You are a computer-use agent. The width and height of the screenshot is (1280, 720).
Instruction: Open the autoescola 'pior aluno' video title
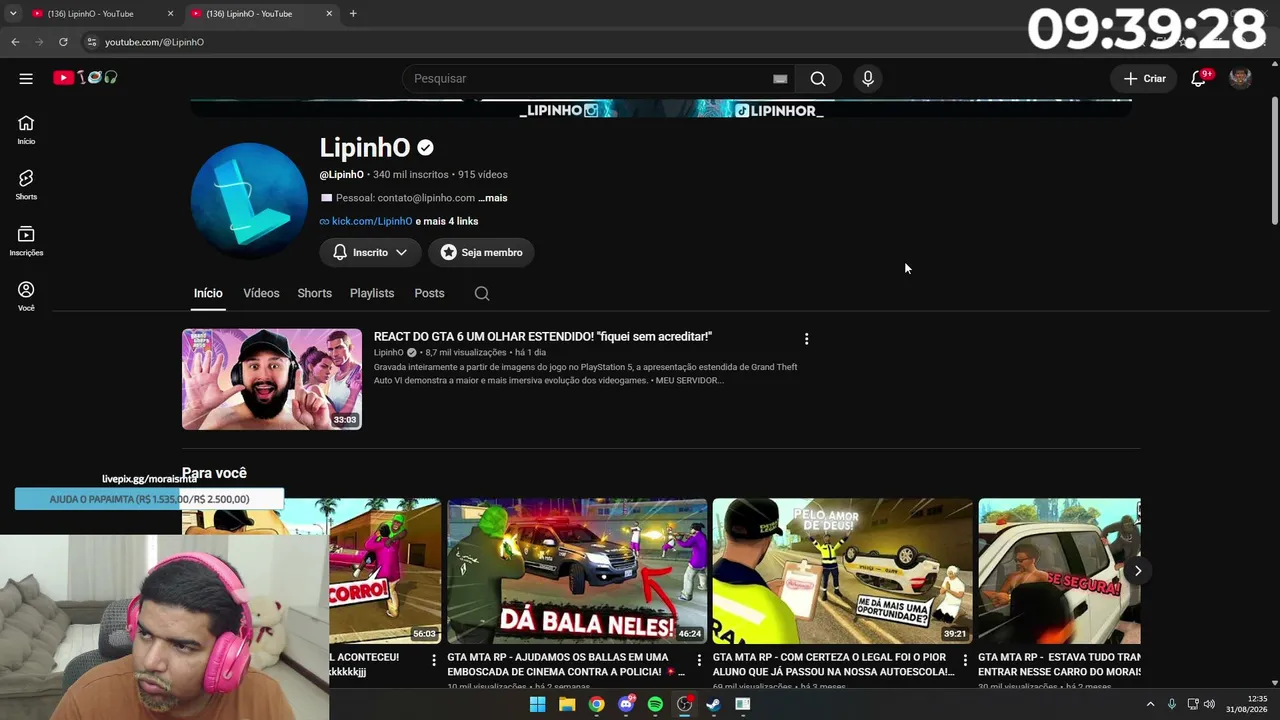(833, 664)
